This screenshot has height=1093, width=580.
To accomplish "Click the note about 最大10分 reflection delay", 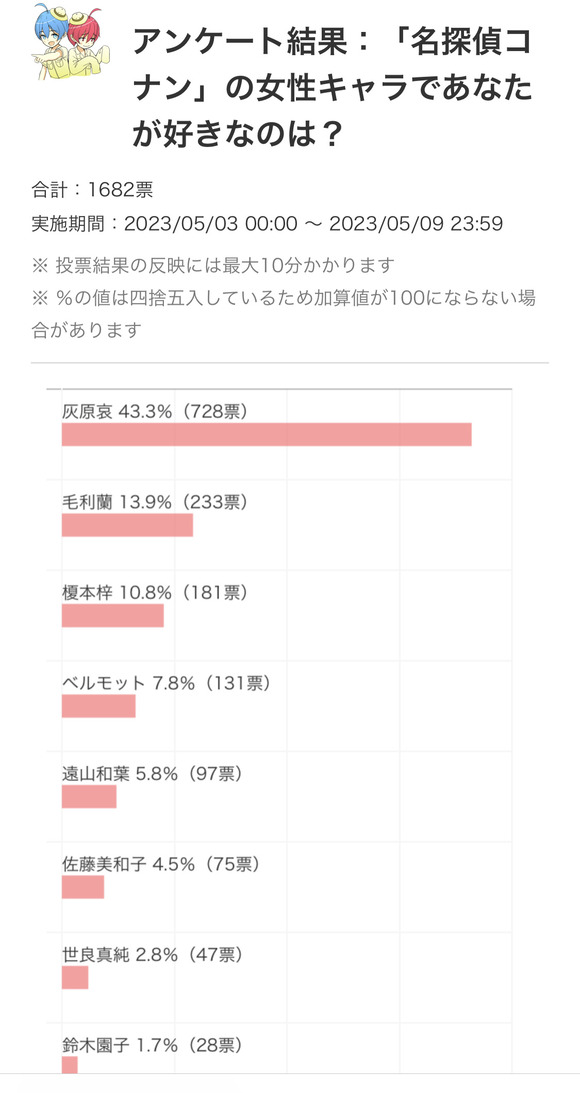I will tap(213, 265).
